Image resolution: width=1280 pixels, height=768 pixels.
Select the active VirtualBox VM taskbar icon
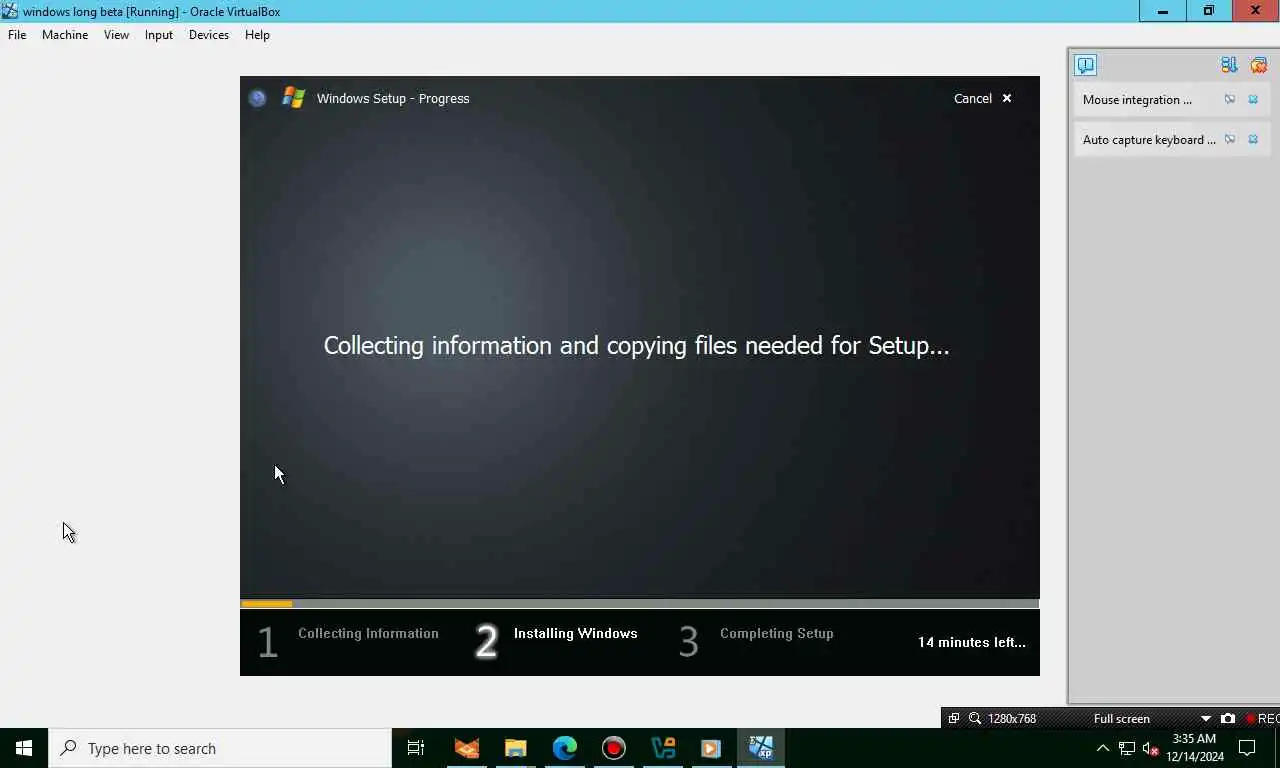761,748
